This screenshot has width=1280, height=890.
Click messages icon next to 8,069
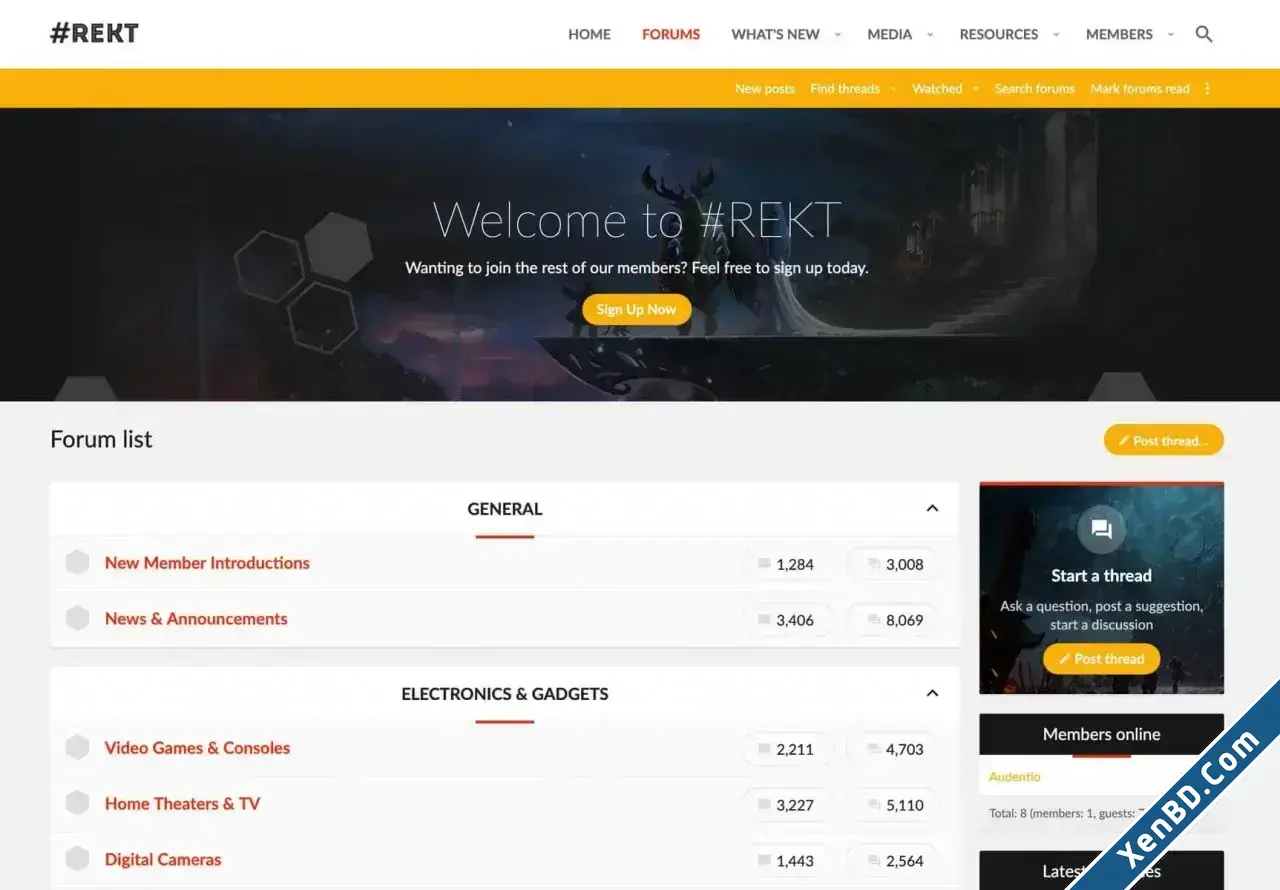point(874,621)
